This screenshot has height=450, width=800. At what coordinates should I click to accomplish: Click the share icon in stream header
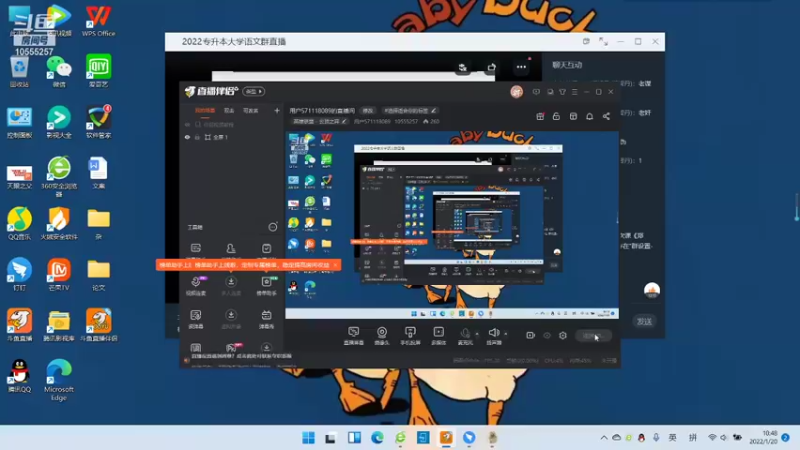[x=606, y=116]
